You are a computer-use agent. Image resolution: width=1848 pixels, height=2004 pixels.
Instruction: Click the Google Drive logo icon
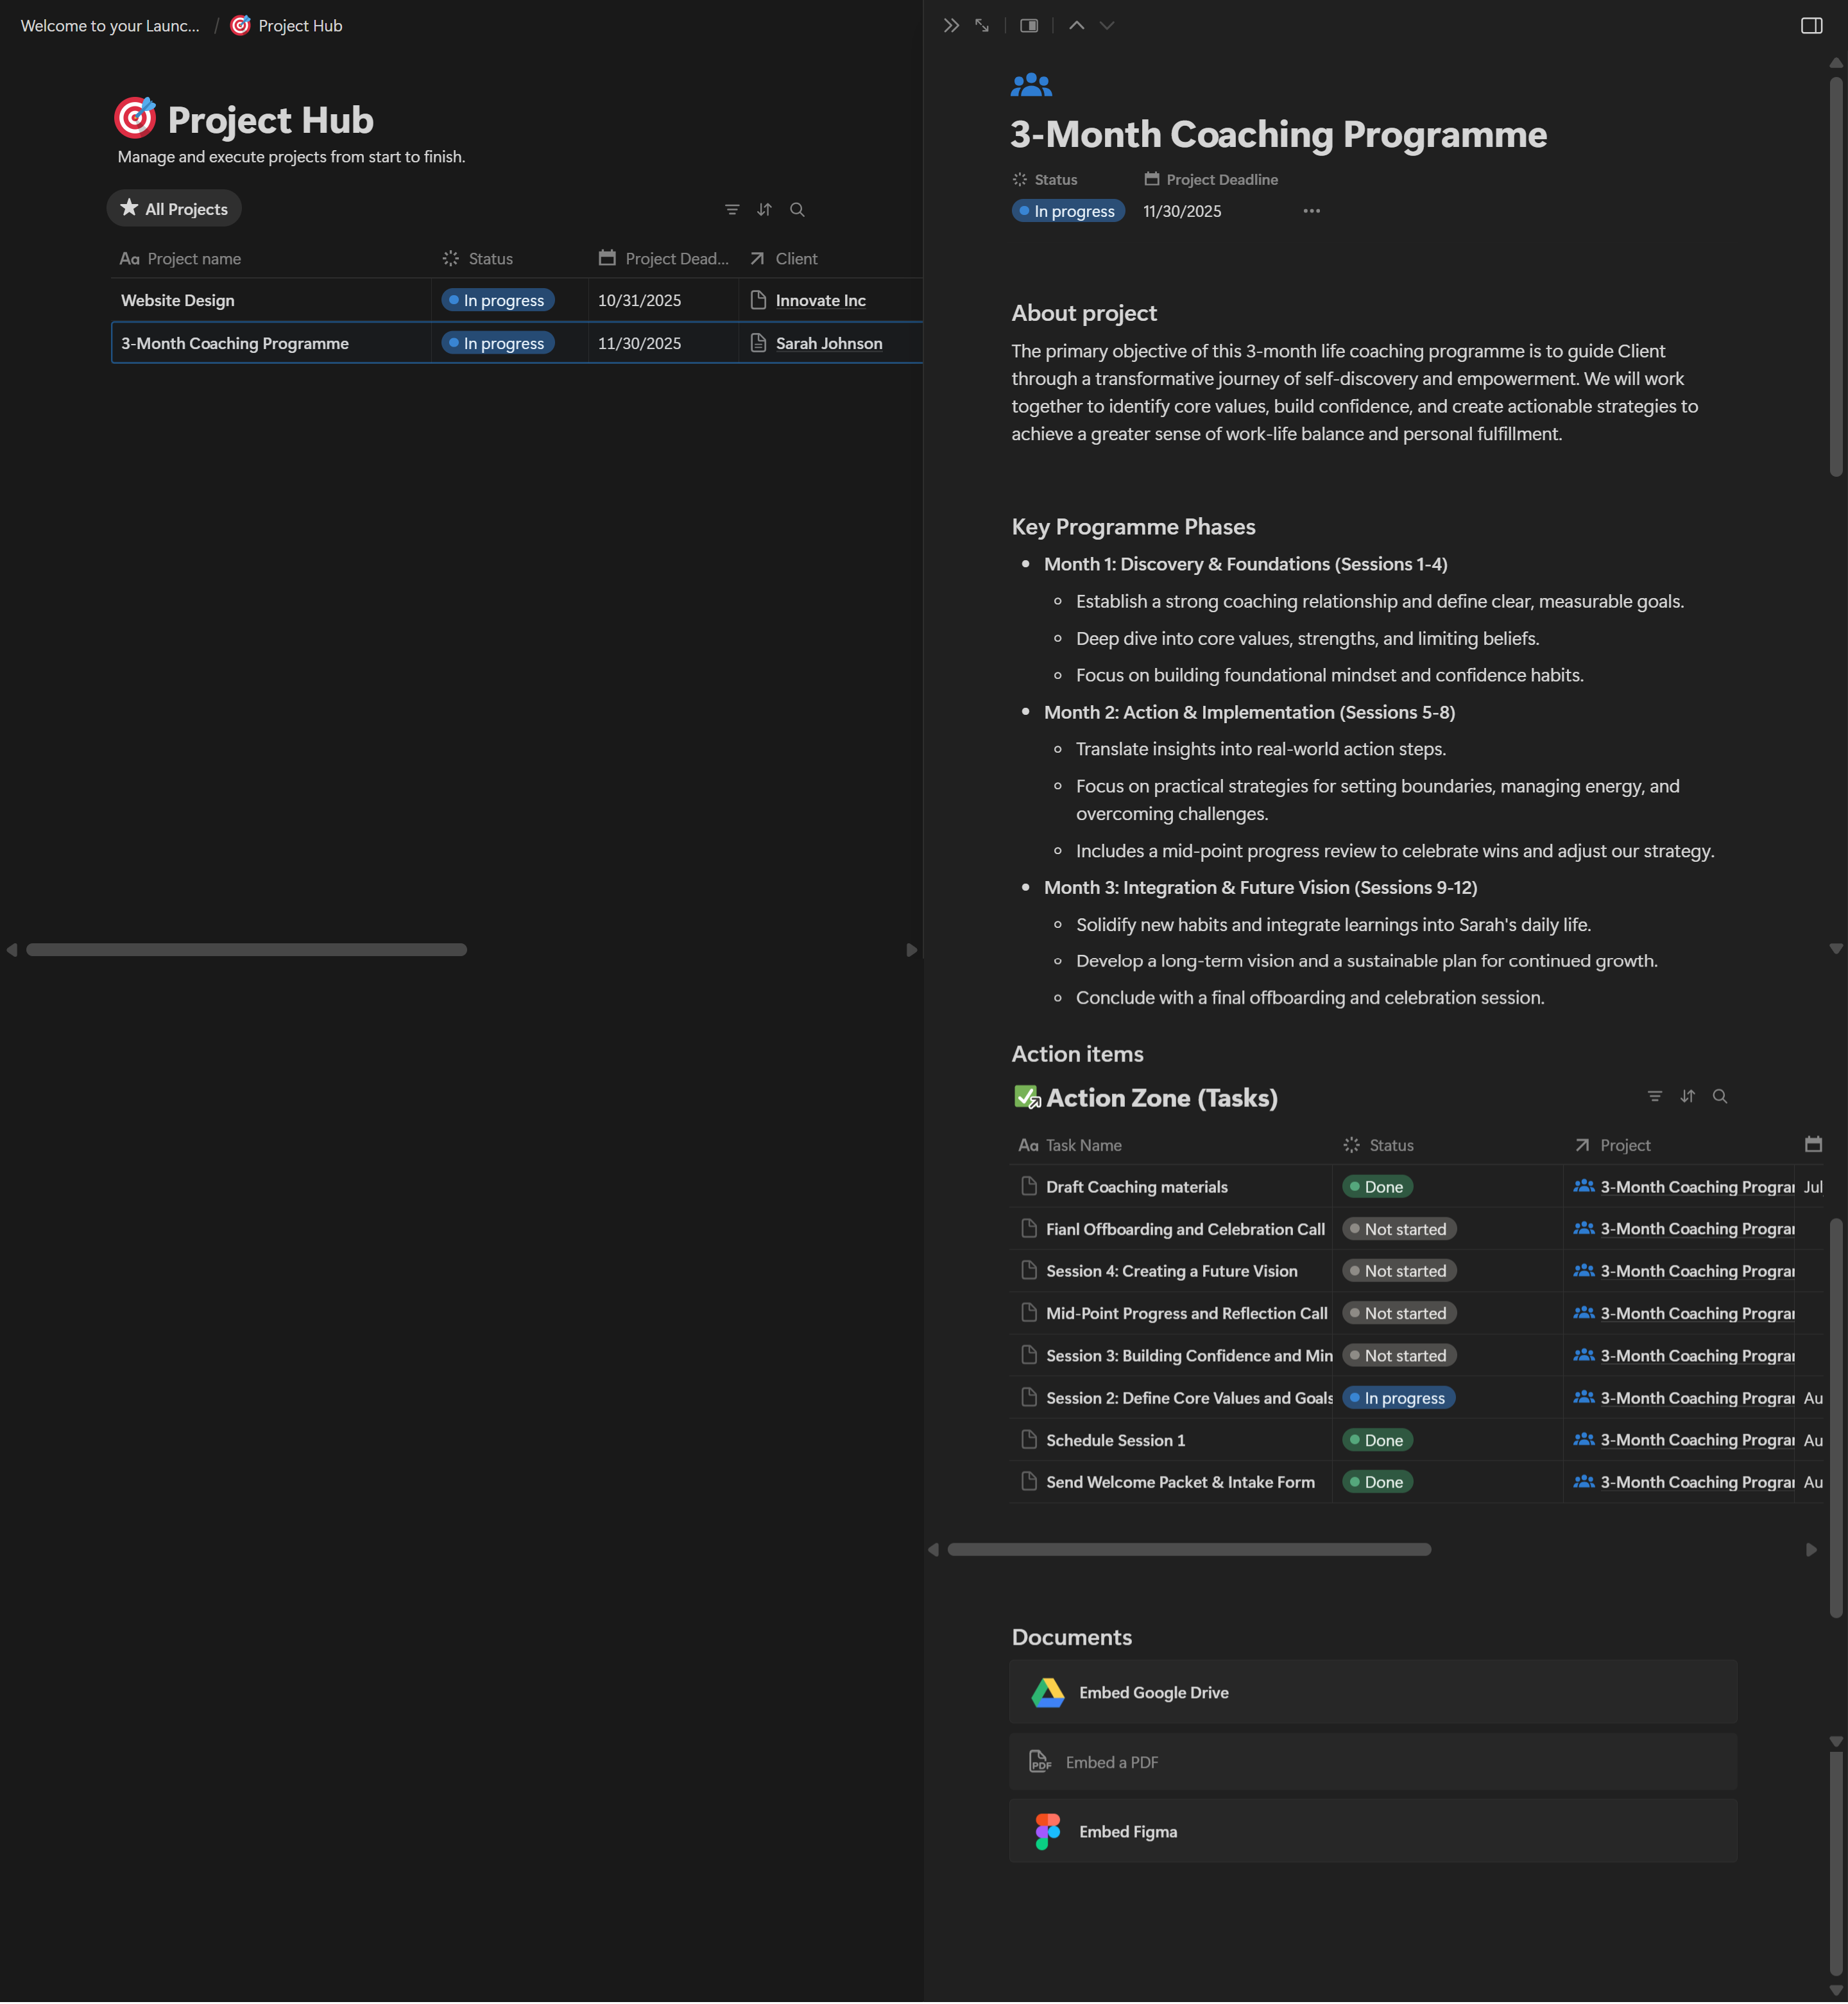click(1047, 1692)
